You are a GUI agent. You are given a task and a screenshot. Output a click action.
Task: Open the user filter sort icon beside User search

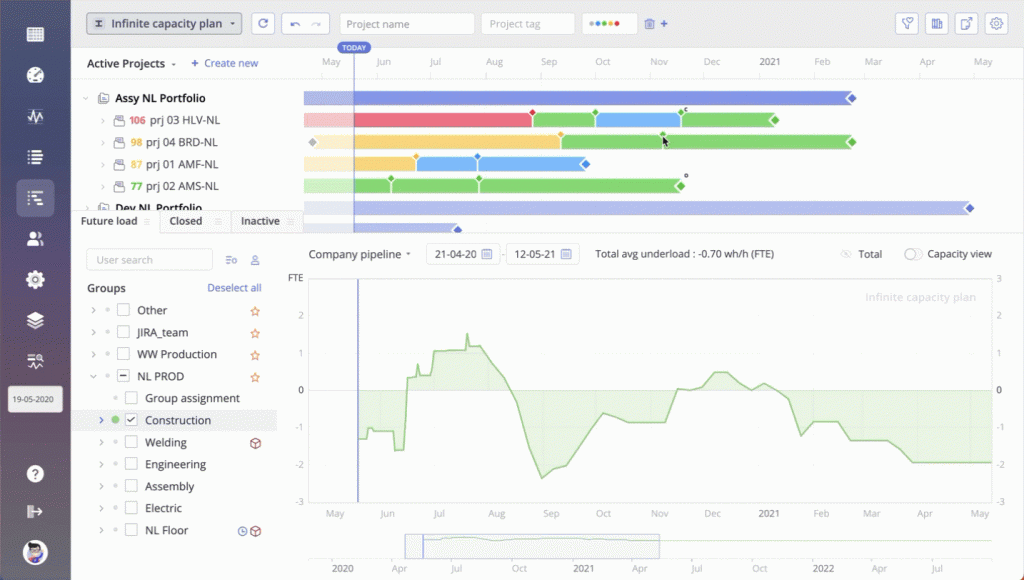click(230, 259)
